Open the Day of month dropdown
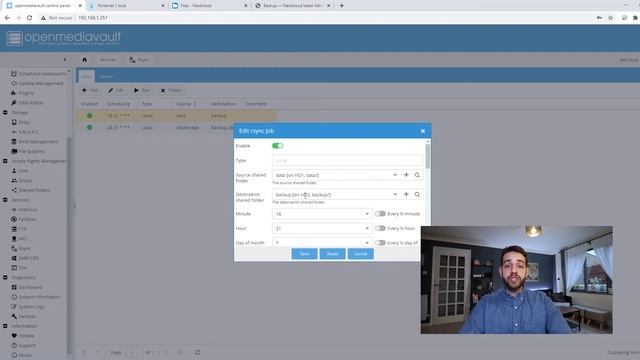640x360 pixels. pos(367,242)
